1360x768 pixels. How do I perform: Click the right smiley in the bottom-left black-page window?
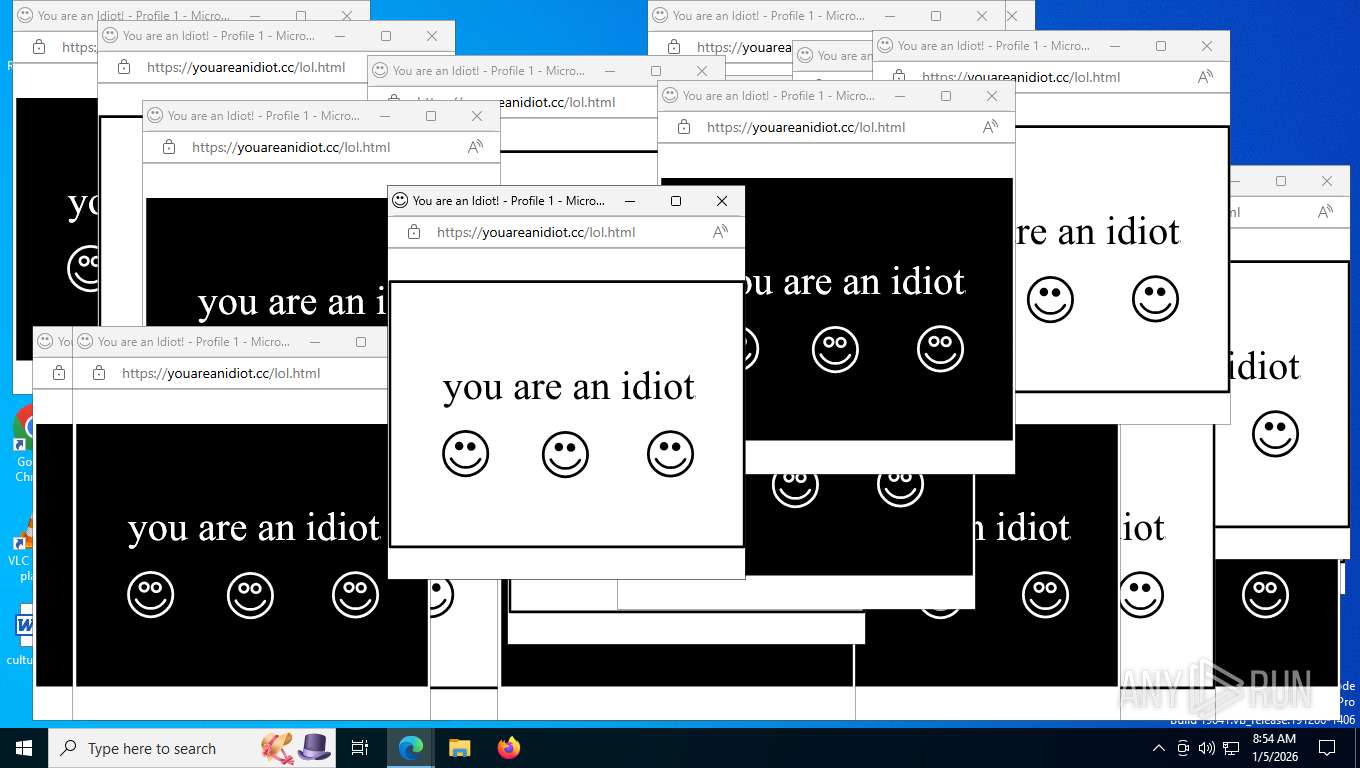[356, 595]
